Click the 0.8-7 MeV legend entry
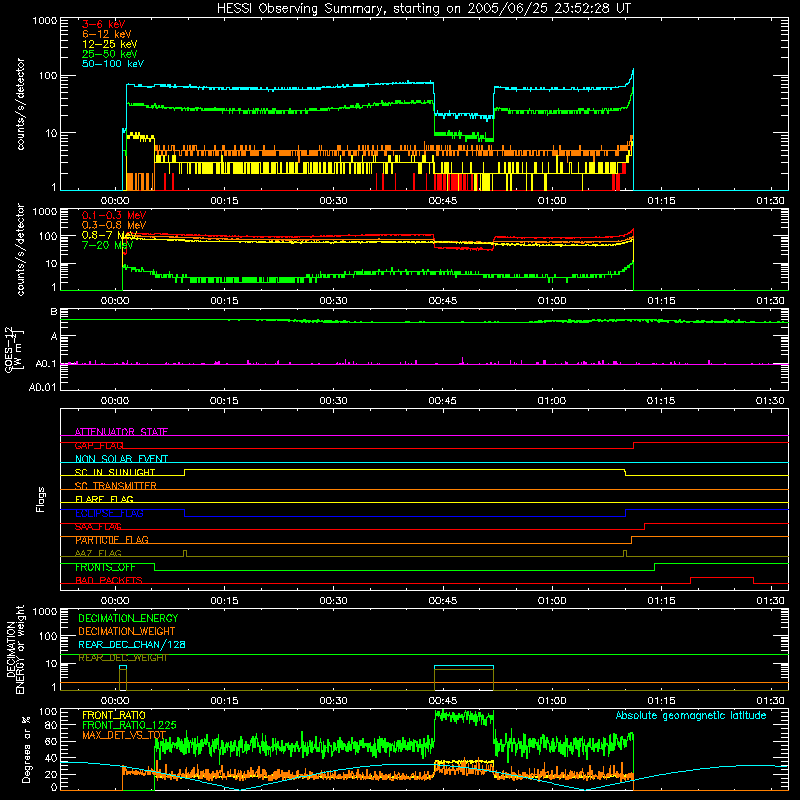Screen dimensions: 800x800 pyautogui.click(x=110, y=235)
